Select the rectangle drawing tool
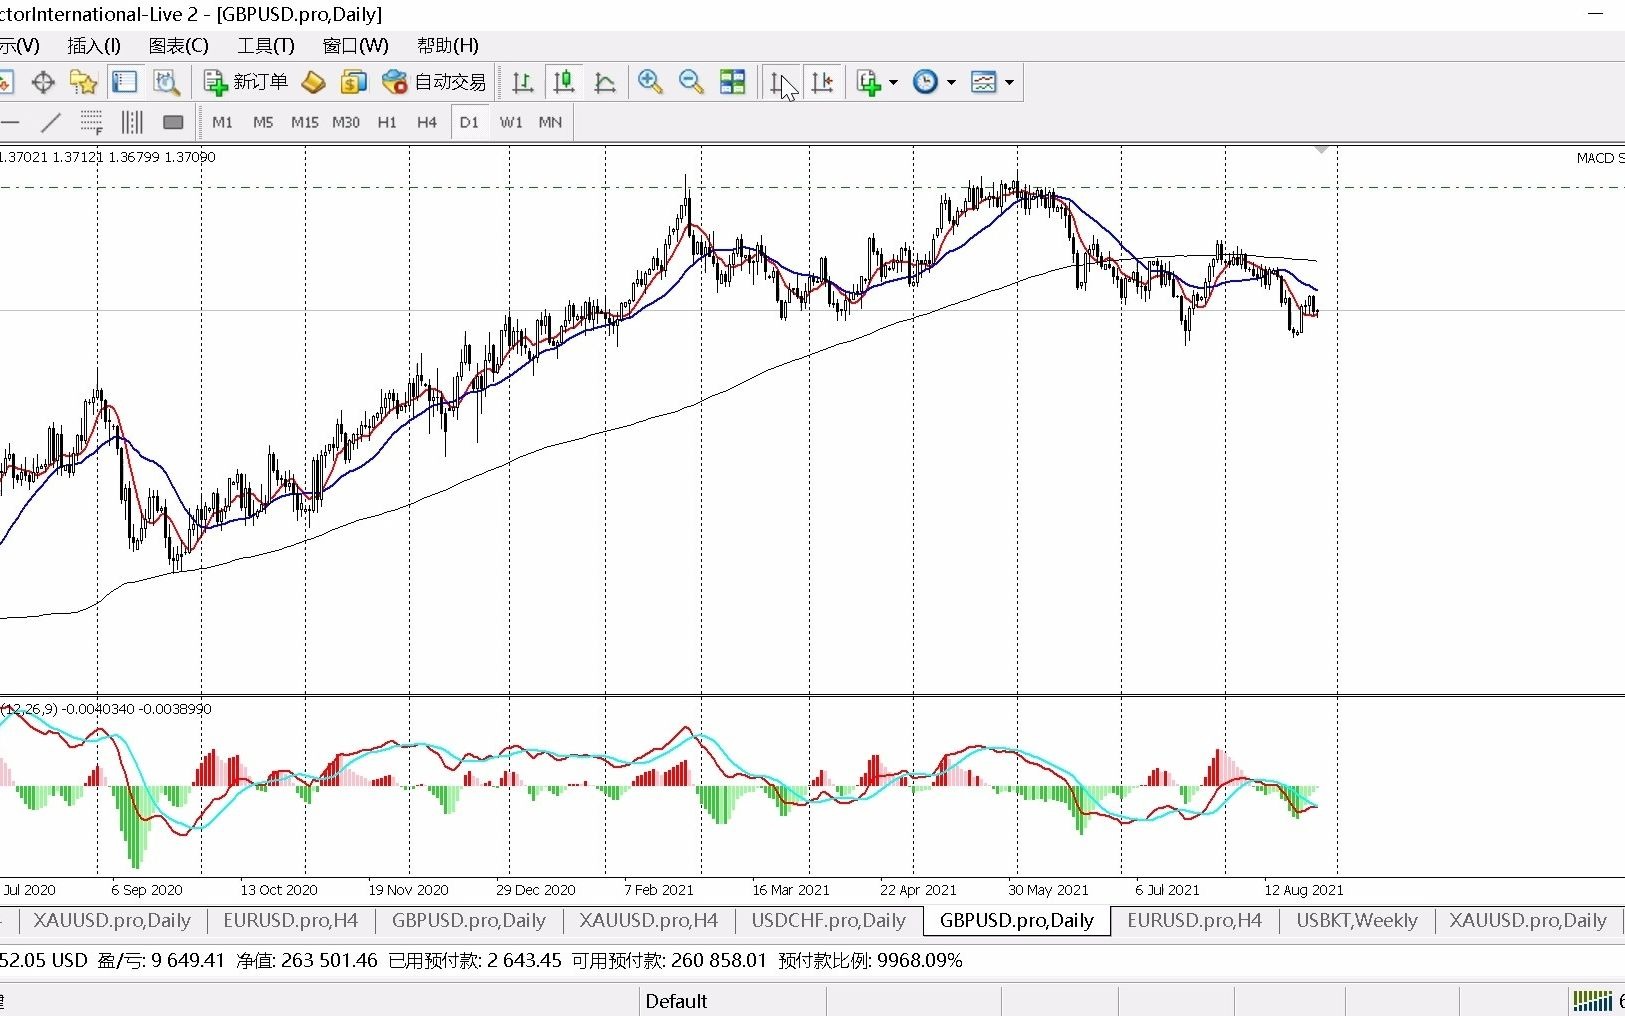This screenshot has width=1625, height=1016. tap(173, 122)
